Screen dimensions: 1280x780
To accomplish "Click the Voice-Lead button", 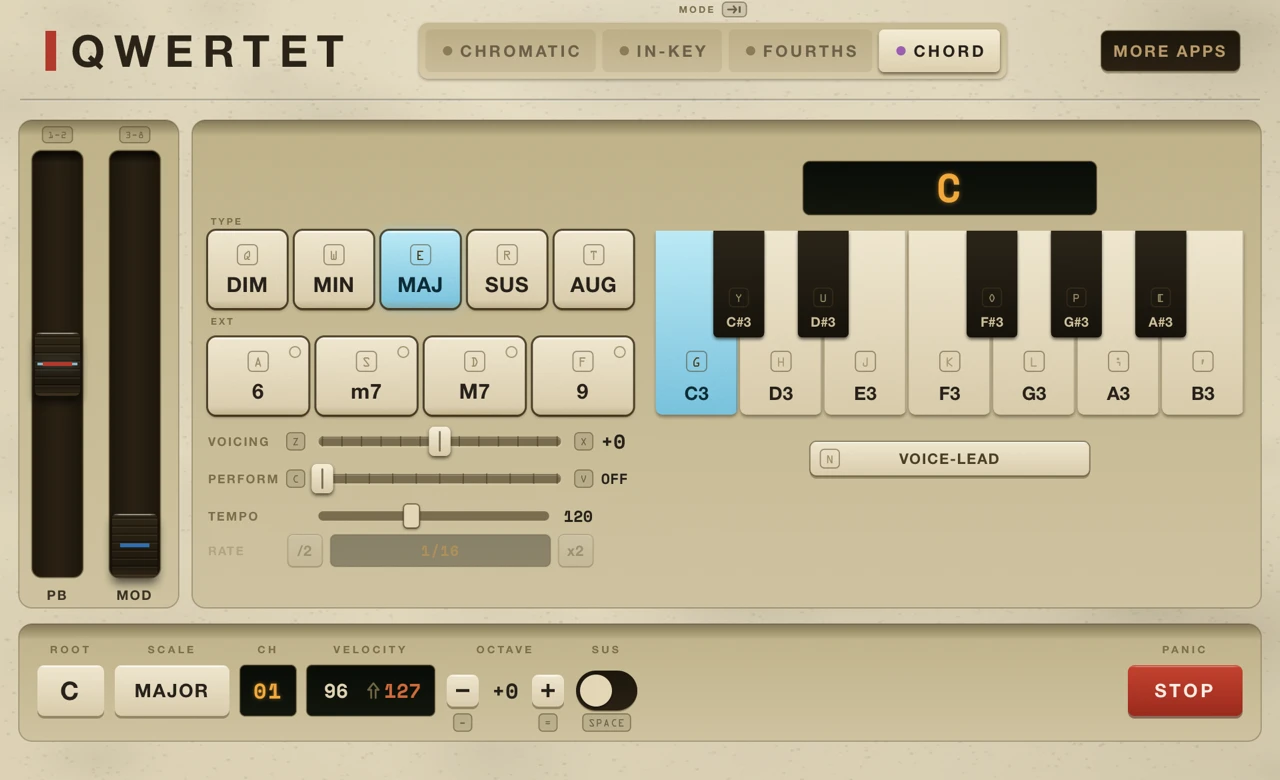I will (x=950, y=459).
